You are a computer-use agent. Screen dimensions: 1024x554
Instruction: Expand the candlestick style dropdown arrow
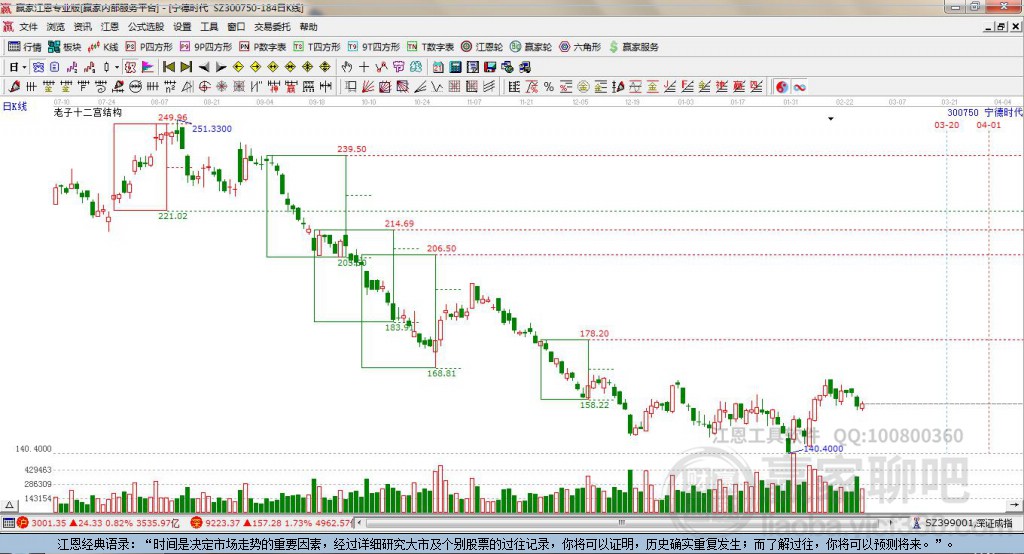(x=117, y=67)
